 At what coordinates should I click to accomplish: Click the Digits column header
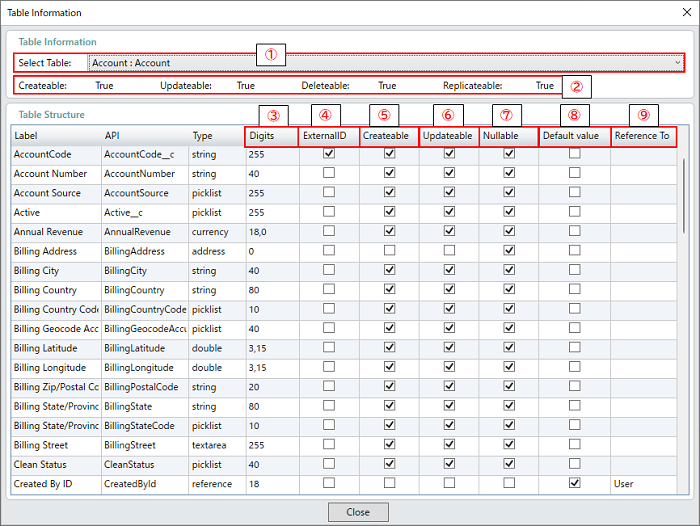[x=271, y=136]
